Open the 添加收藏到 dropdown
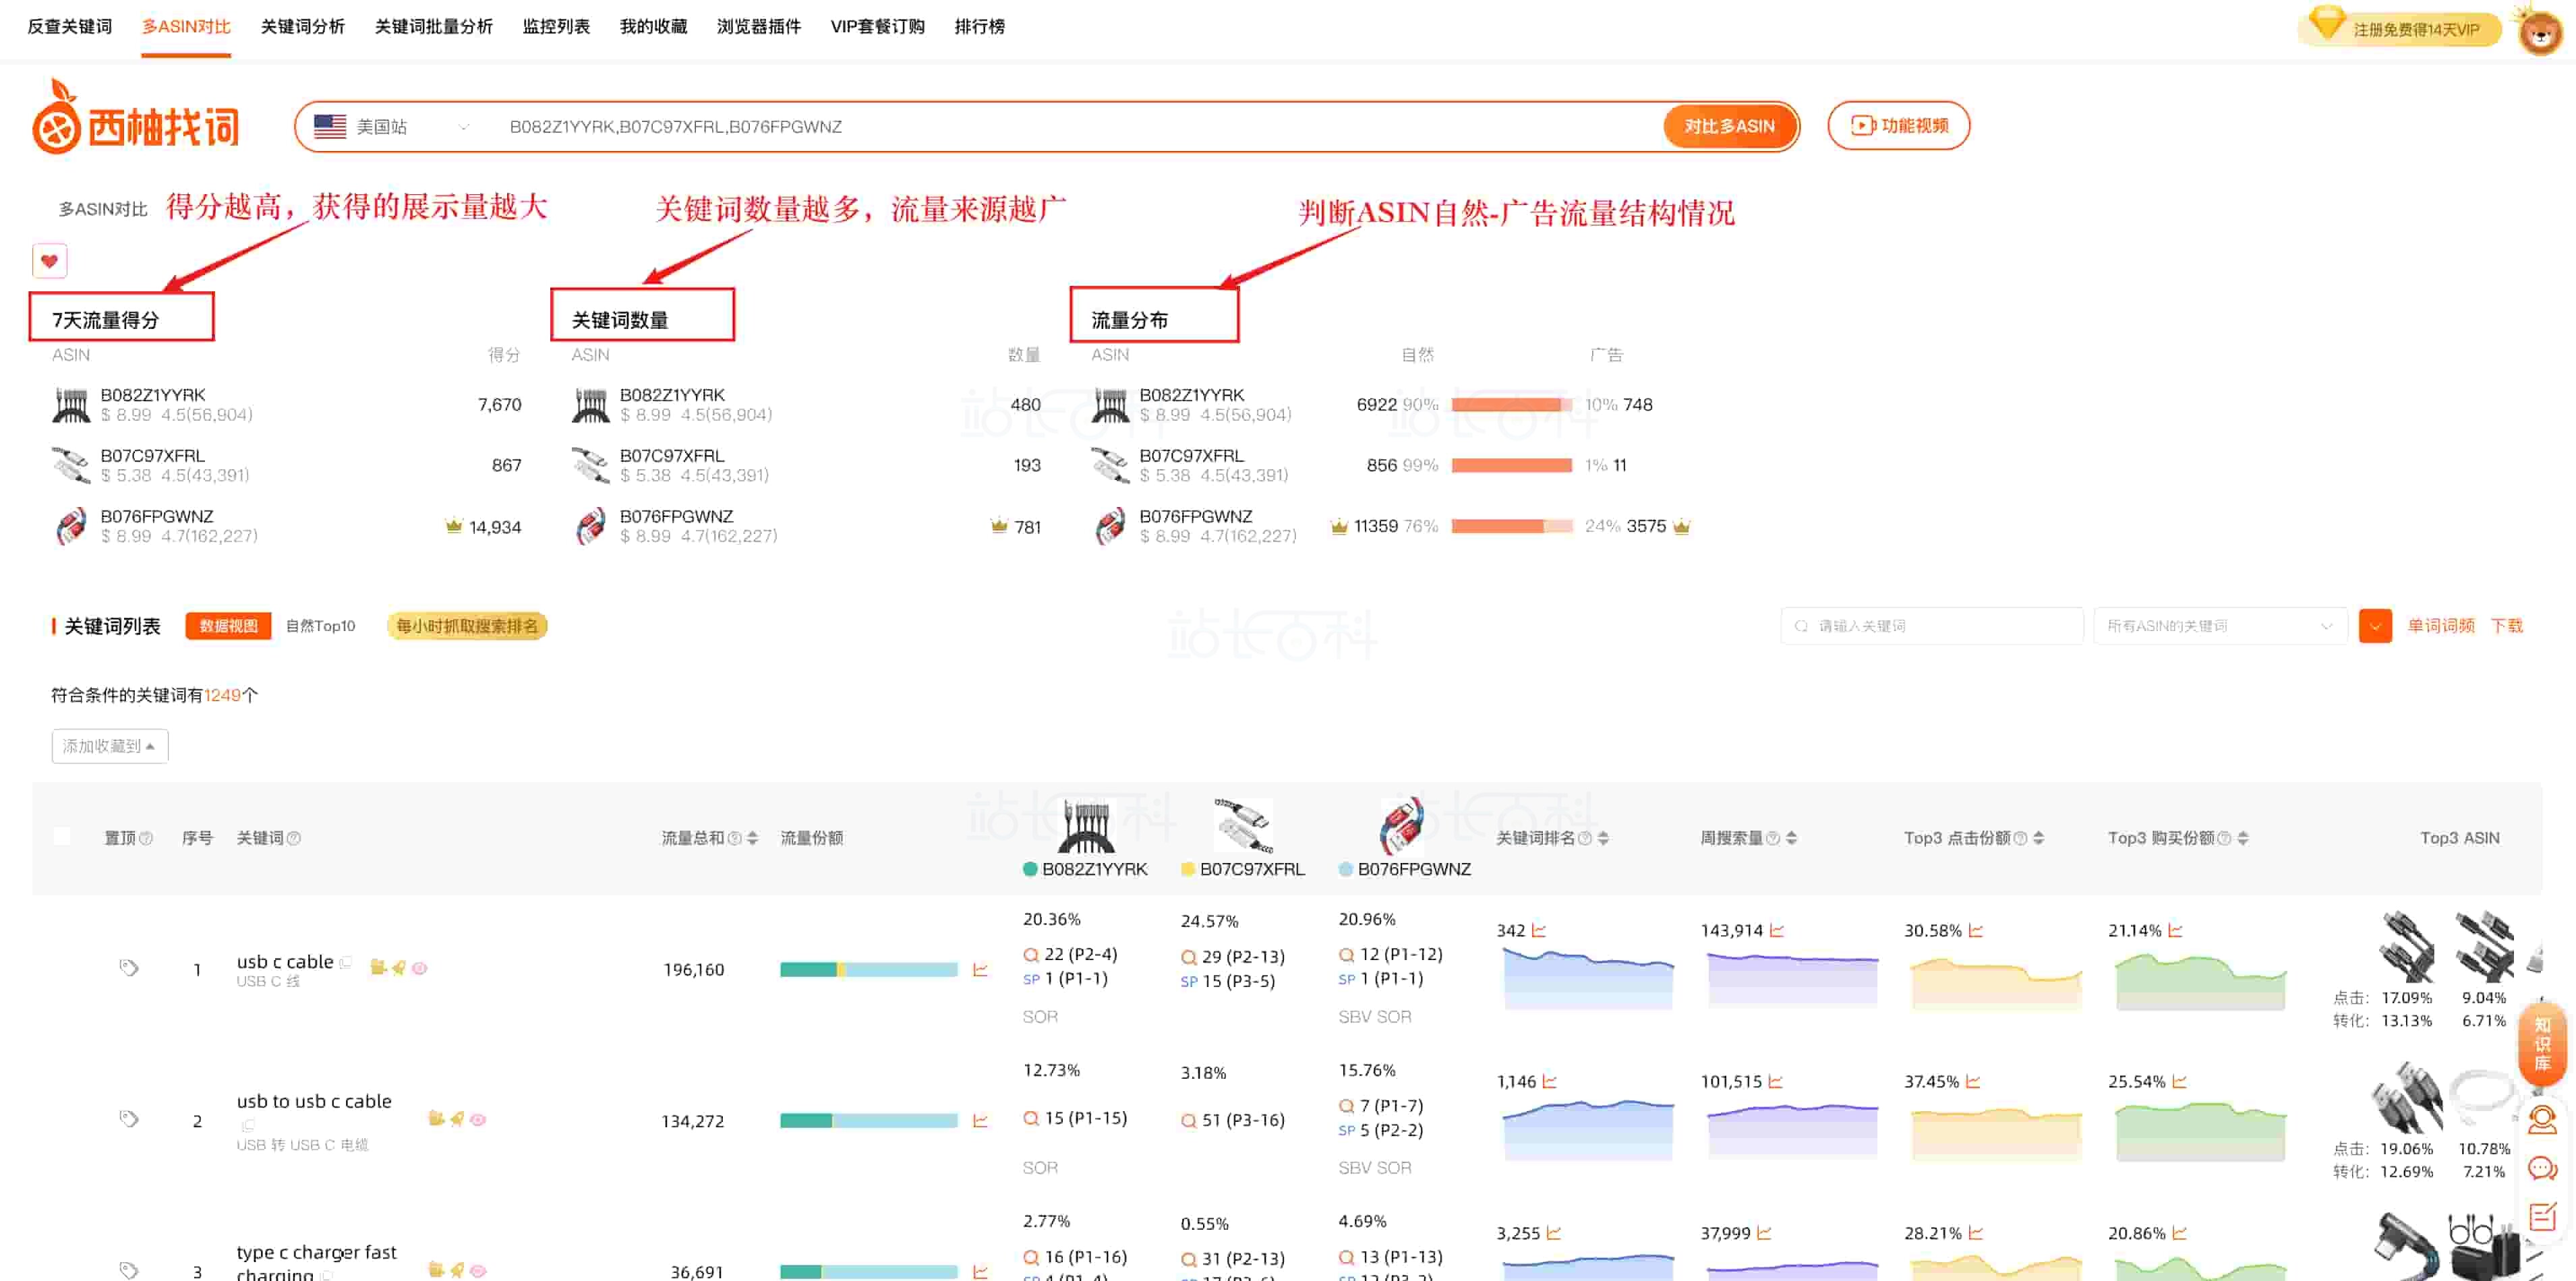 click(x=109, y=746)
